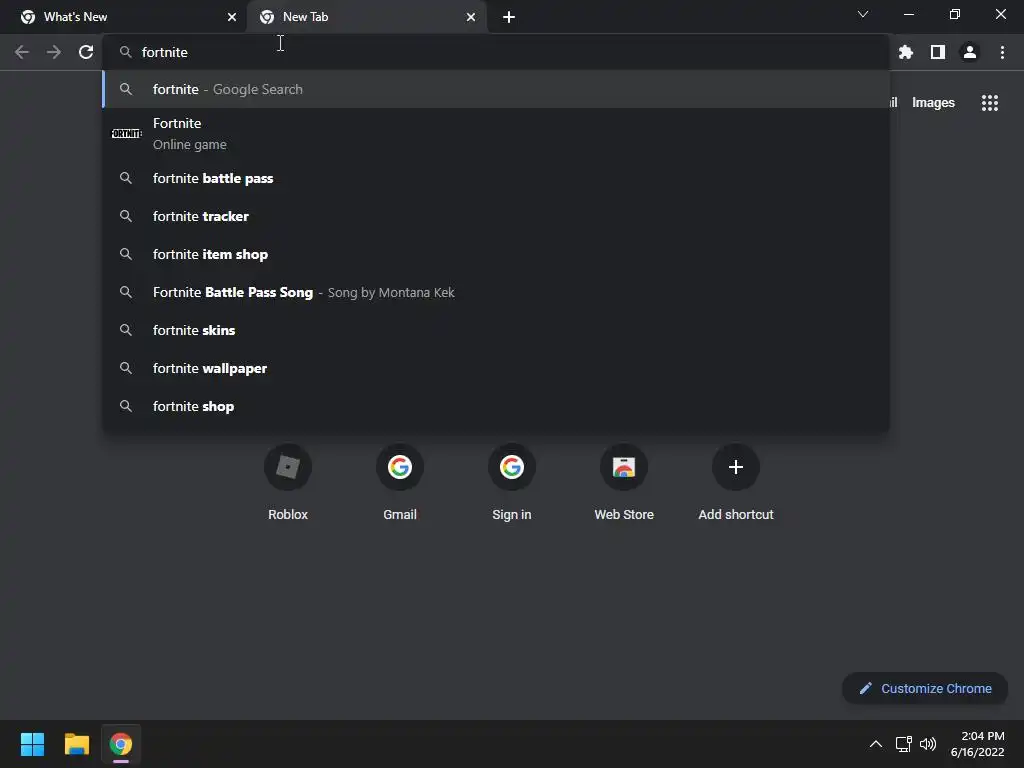Image resolution: width=1024 pixels, height=768 pixels.
Task: Pick Fortnite Battle Pass Song suggestion
Action: (x=496, y=292)
